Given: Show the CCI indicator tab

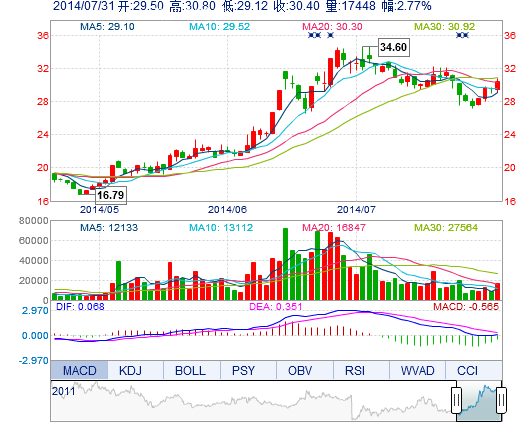Looking at the screenshot, I should (467, 370).
